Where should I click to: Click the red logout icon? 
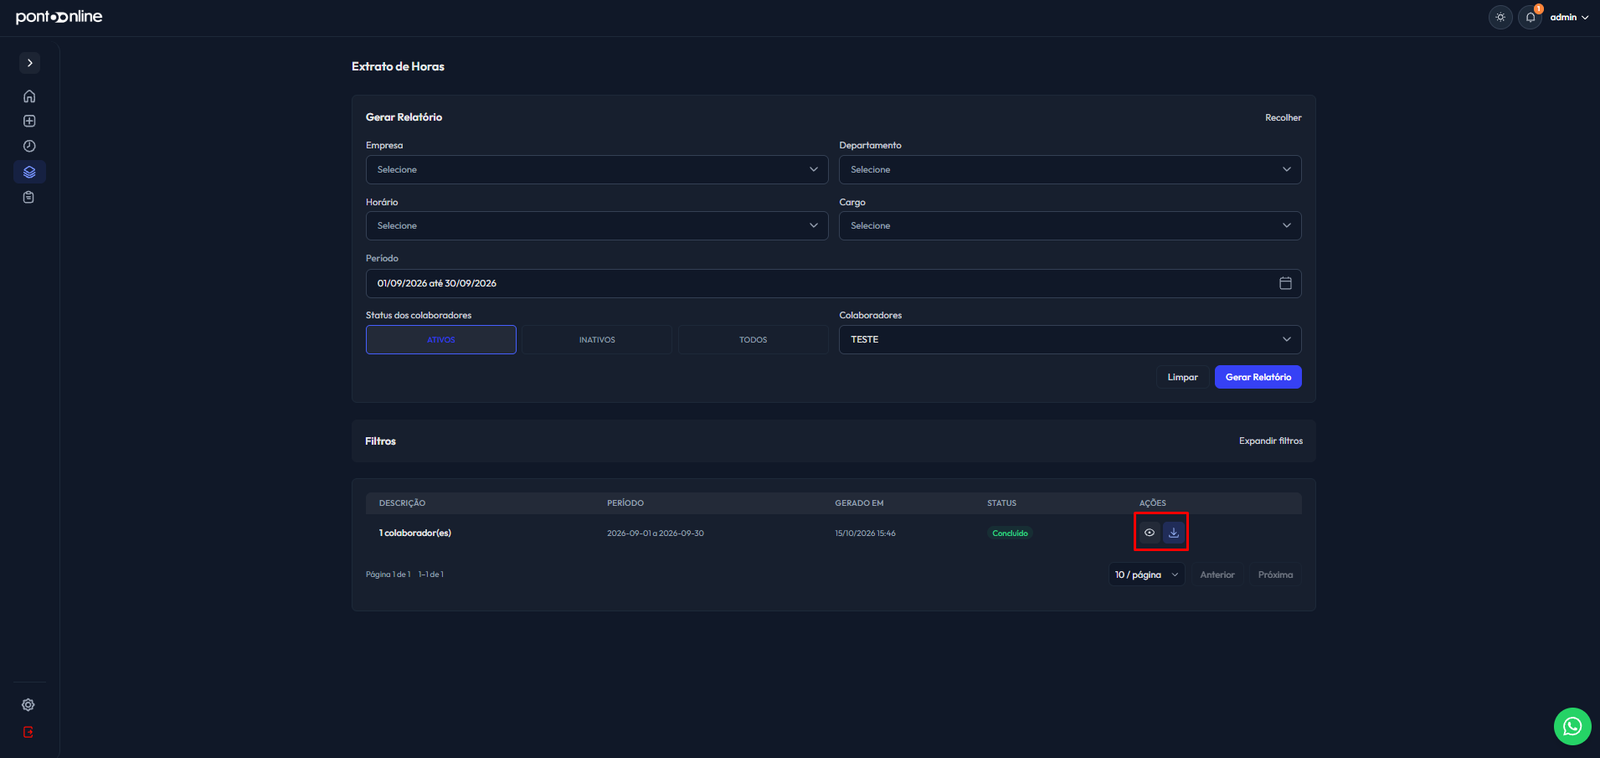point(28,732)
